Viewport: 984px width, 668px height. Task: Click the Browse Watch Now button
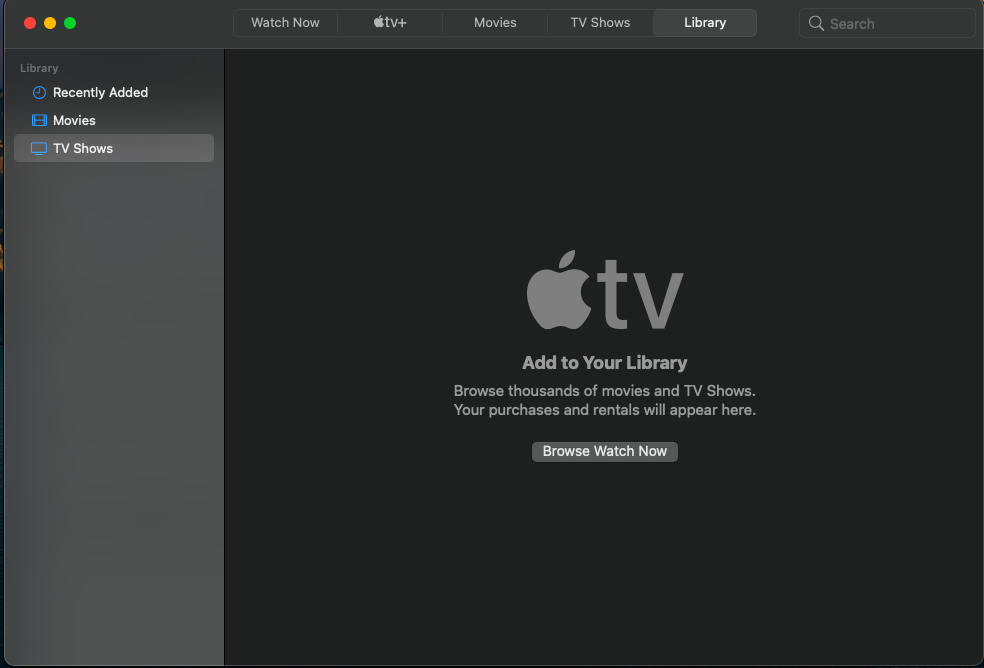[x=604, y=451]
